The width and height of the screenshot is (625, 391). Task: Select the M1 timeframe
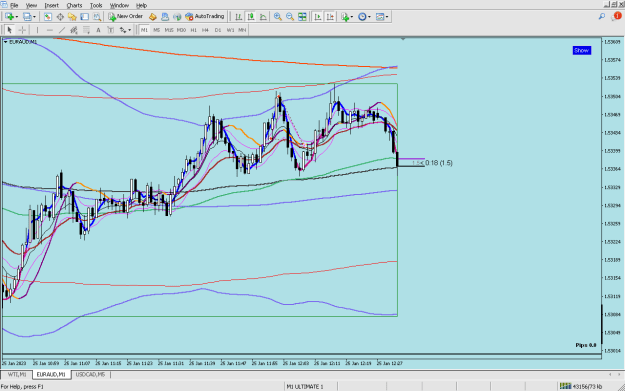pos(144,30)
